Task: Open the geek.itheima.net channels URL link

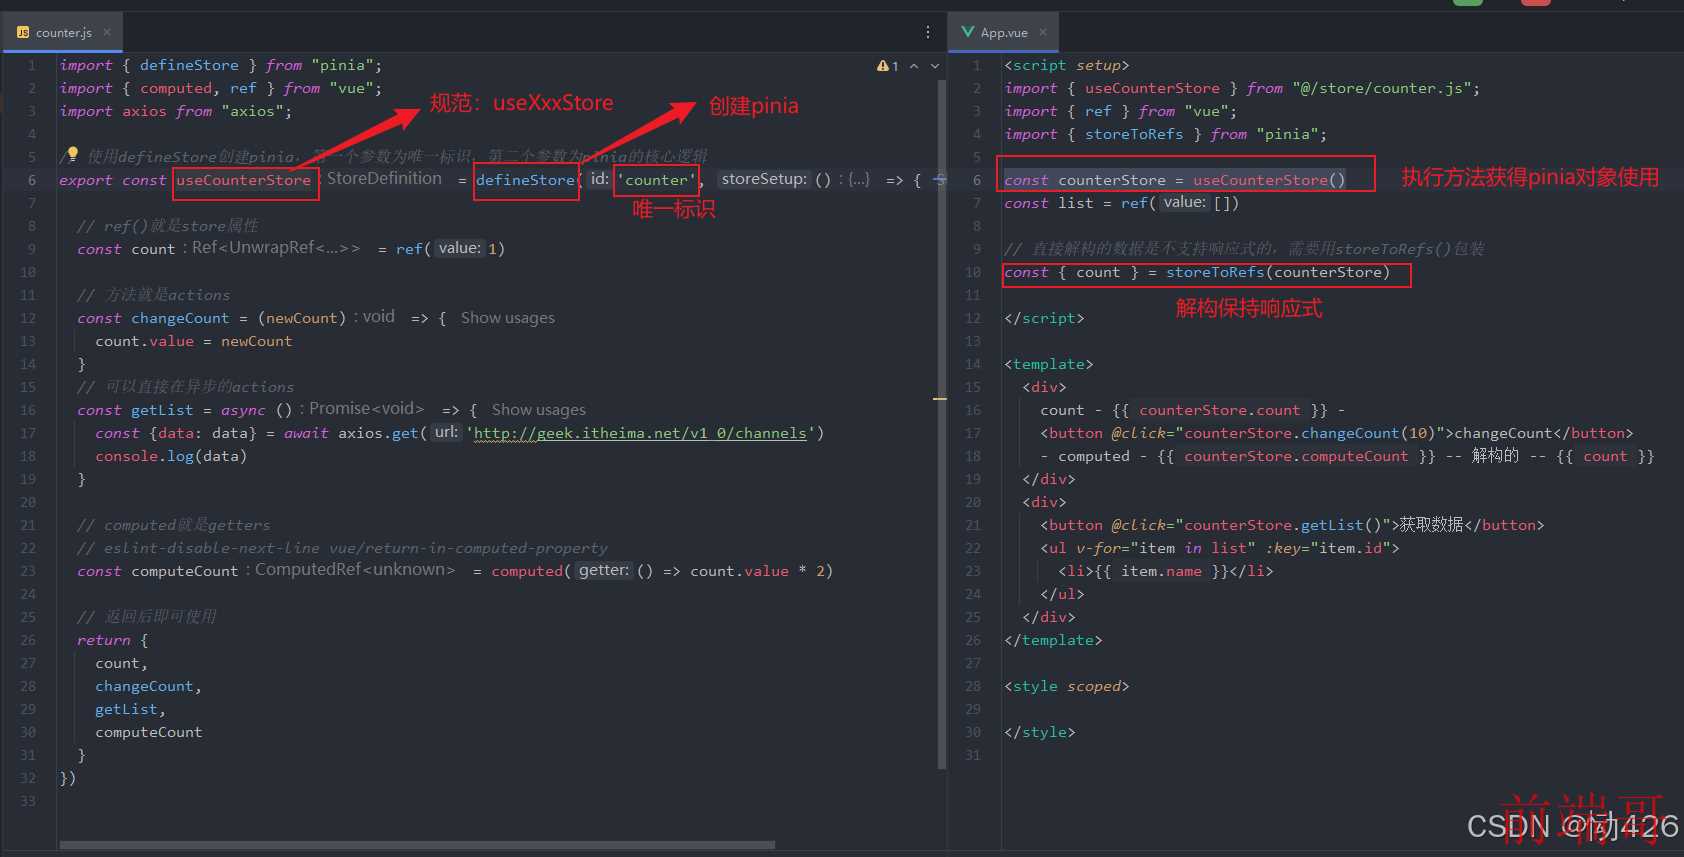Action: (640, 433)
